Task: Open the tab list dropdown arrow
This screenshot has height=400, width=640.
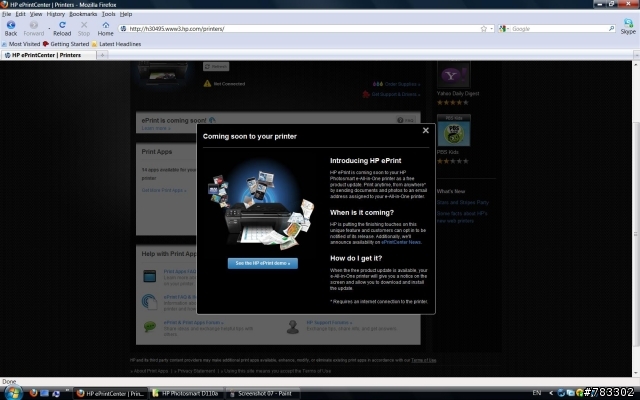Action: [636, 55]
